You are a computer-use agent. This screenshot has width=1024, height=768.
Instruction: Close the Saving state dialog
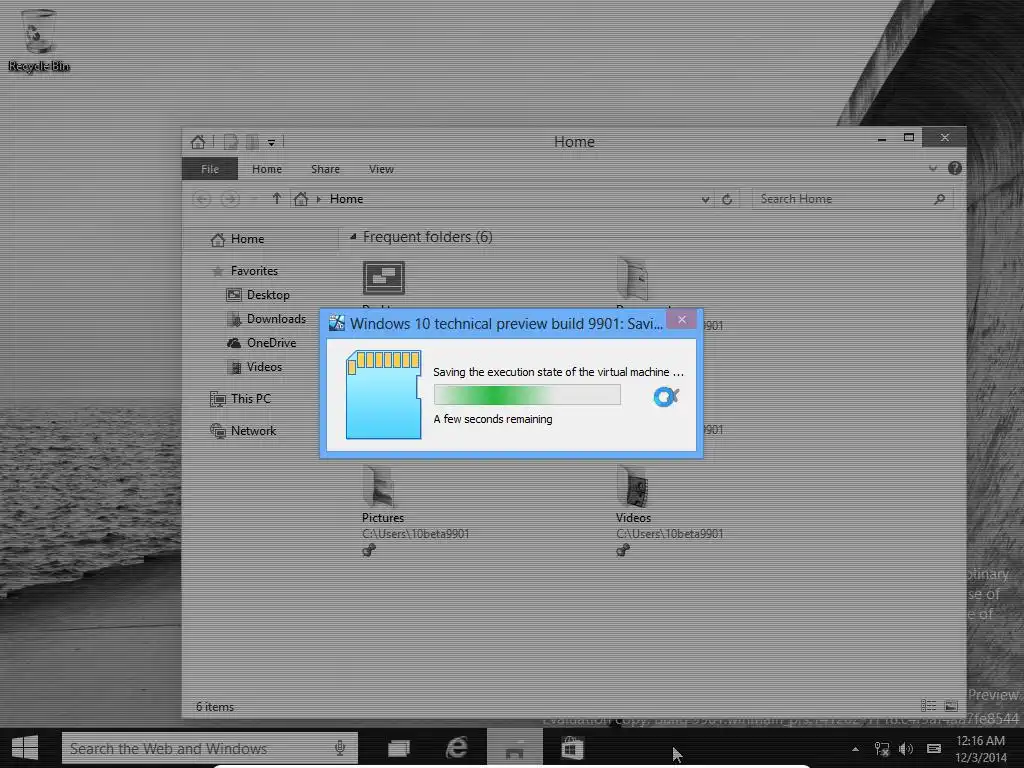pos(682,319)
